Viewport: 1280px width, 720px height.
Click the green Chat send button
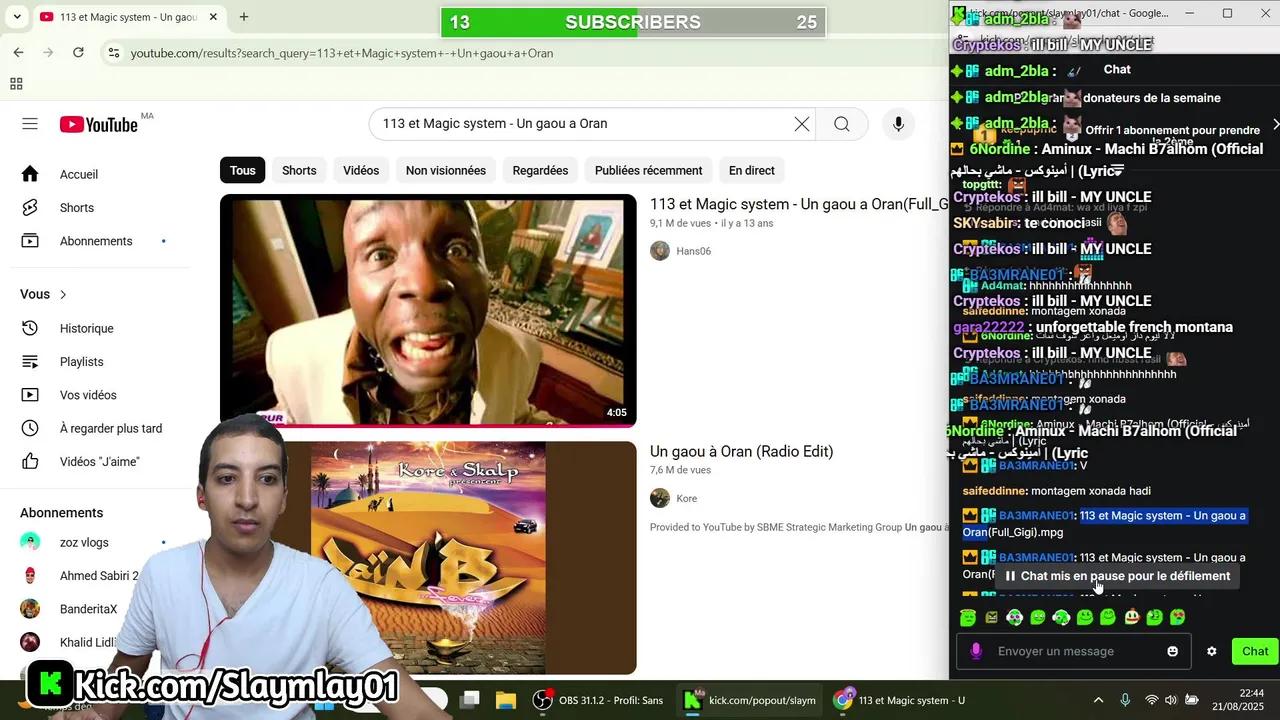click(1255, 651)
